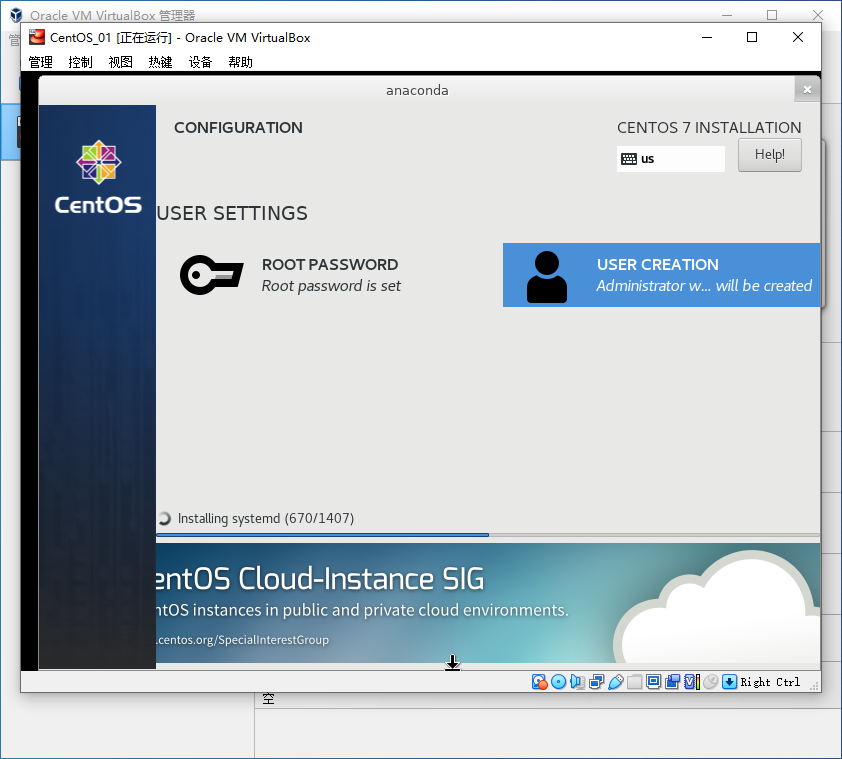Click the mouse integration status icon
This screenshot has height=759, width=842.
[710, 682]
